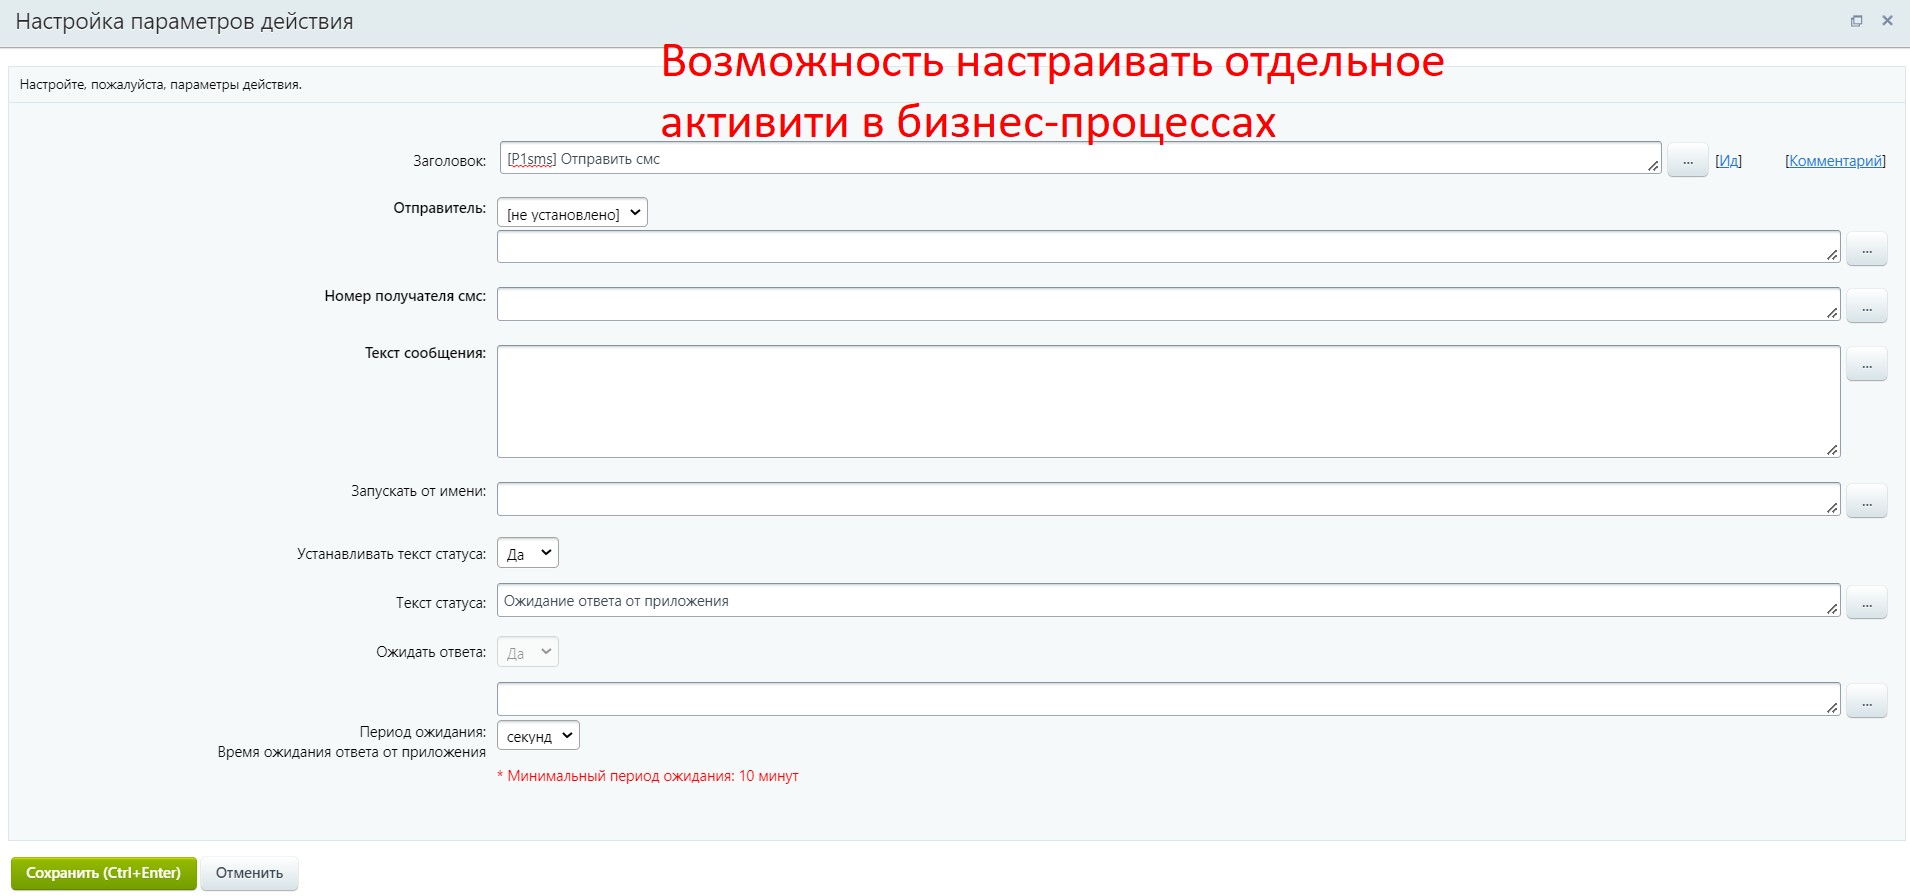Click into the Номер получателя смс field
1910x896 pixels.
[1167, 305]
